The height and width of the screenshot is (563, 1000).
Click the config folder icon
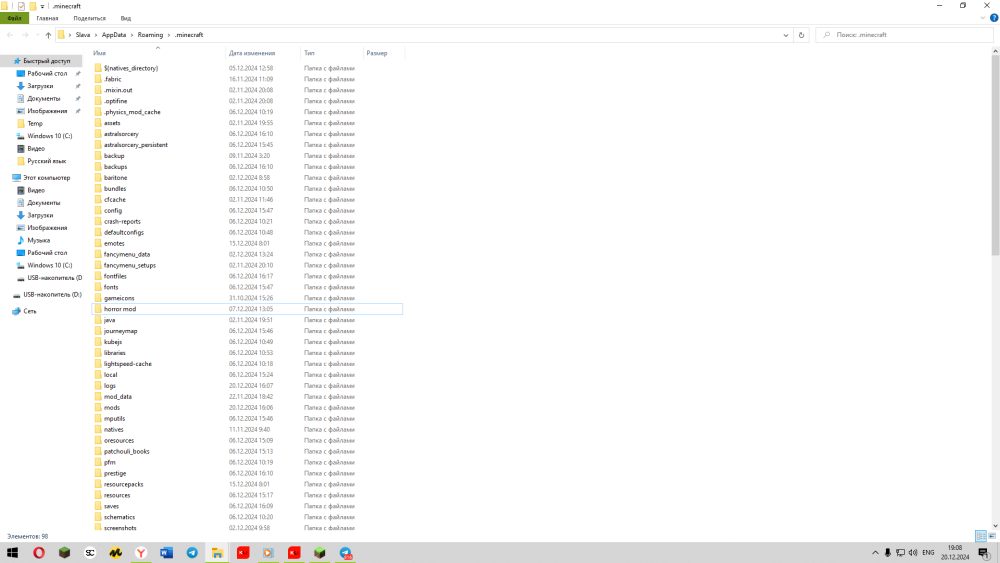[98, 210]
